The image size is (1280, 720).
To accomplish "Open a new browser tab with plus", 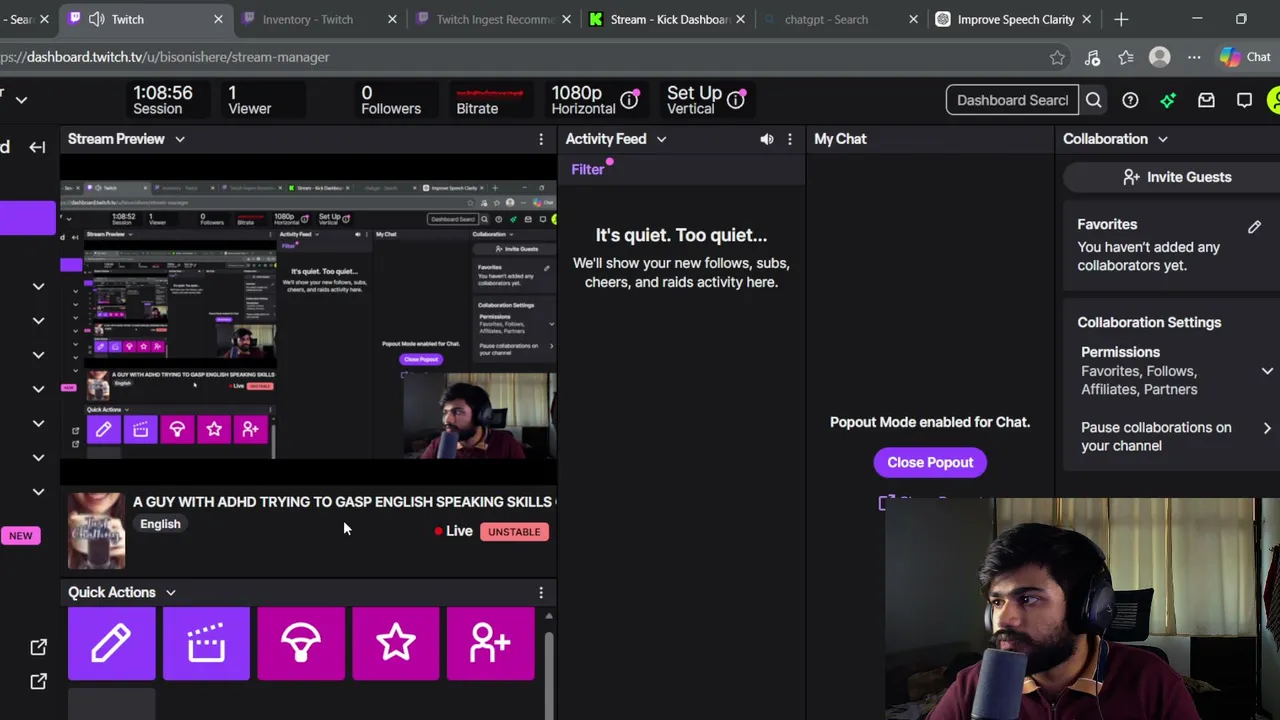I will [x=1121, y=19].
